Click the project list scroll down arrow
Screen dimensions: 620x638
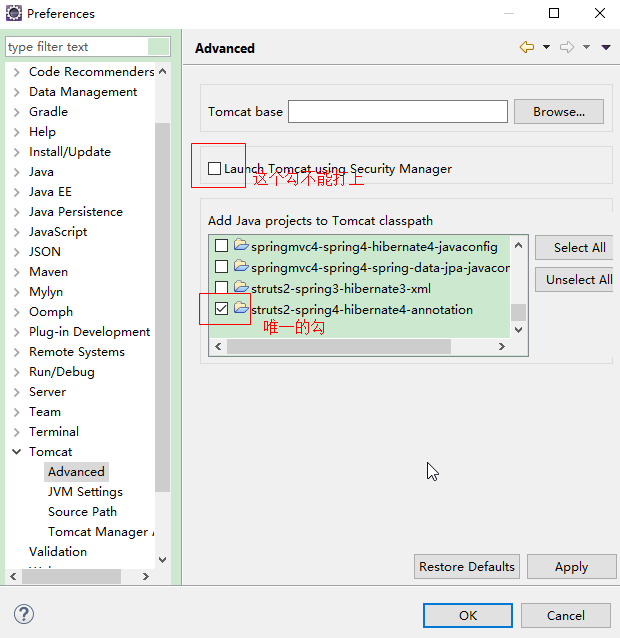click(x=518, y=329)
